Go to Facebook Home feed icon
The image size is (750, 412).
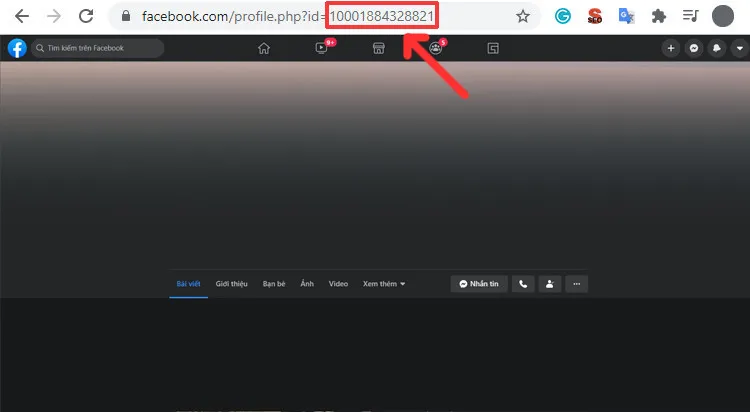(x=264, y=48)
